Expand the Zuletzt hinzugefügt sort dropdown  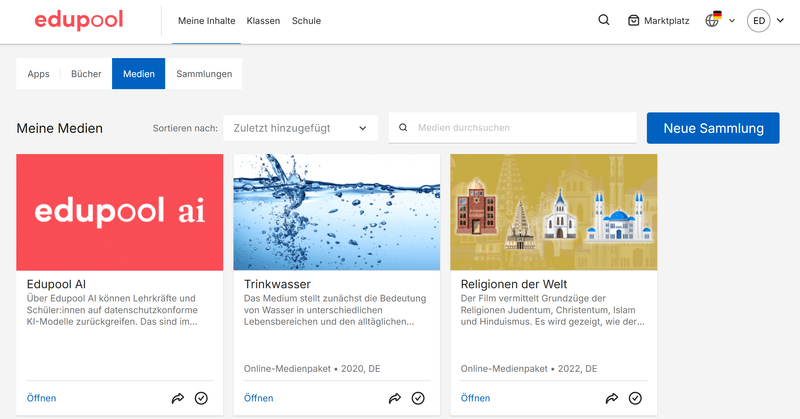point(300,128)
